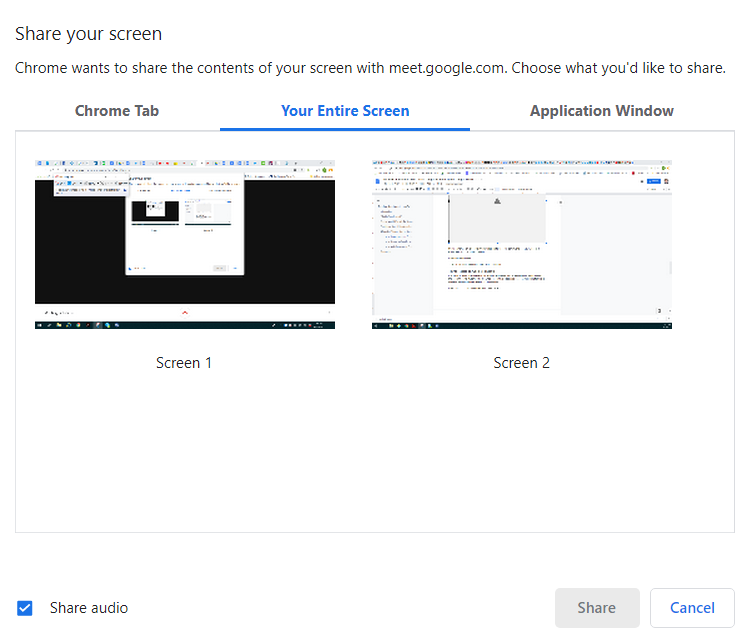
Task: Choose the Screen 2 preview thumbnail
Action: coord(522,244)
